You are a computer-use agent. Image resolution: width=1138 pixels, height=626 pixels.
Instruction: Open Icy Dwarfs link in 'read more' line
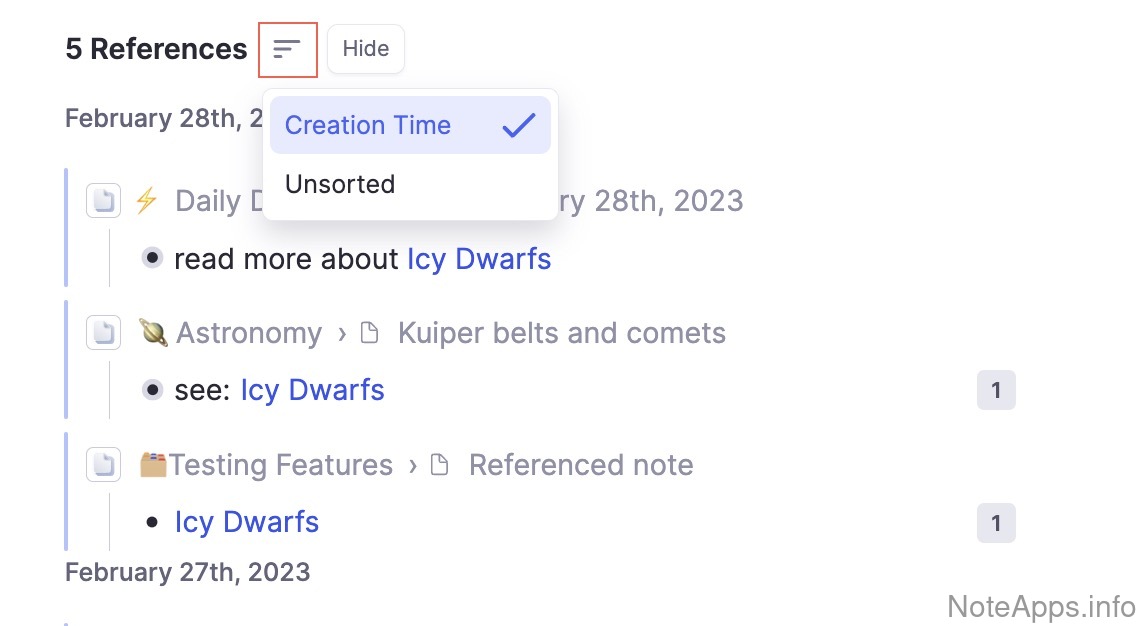478,259
